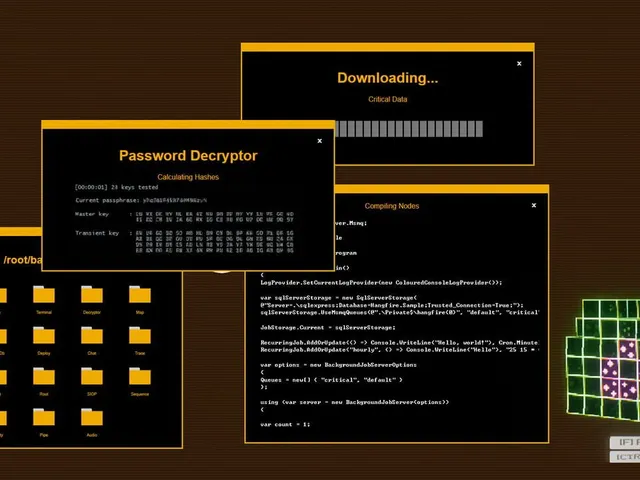
Task: Open the Sequence folder
Action: pyautogui.click(x=140, y=377)
